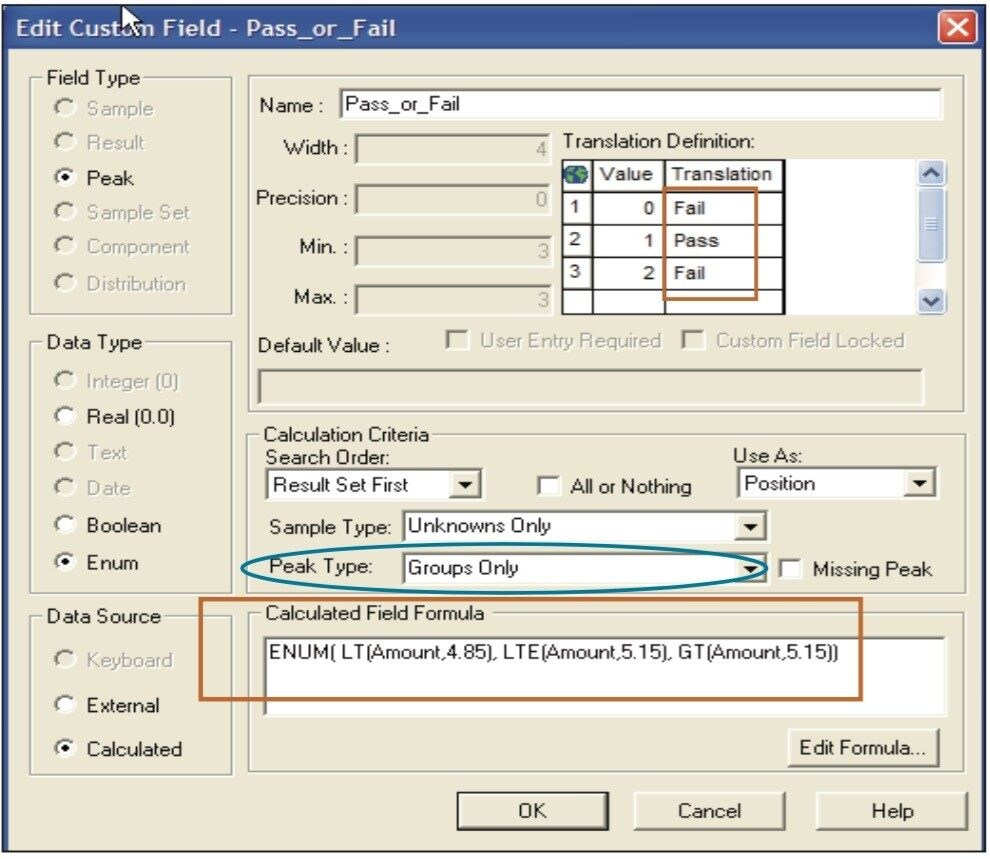Close the Edit Custom Field dialog
This screenshot has width=990, height=859.
957,27
